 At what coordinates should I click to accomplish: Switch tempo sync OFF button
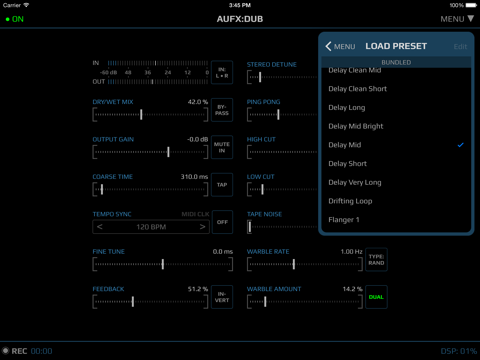pyautogui.click(x=222, y=222)
